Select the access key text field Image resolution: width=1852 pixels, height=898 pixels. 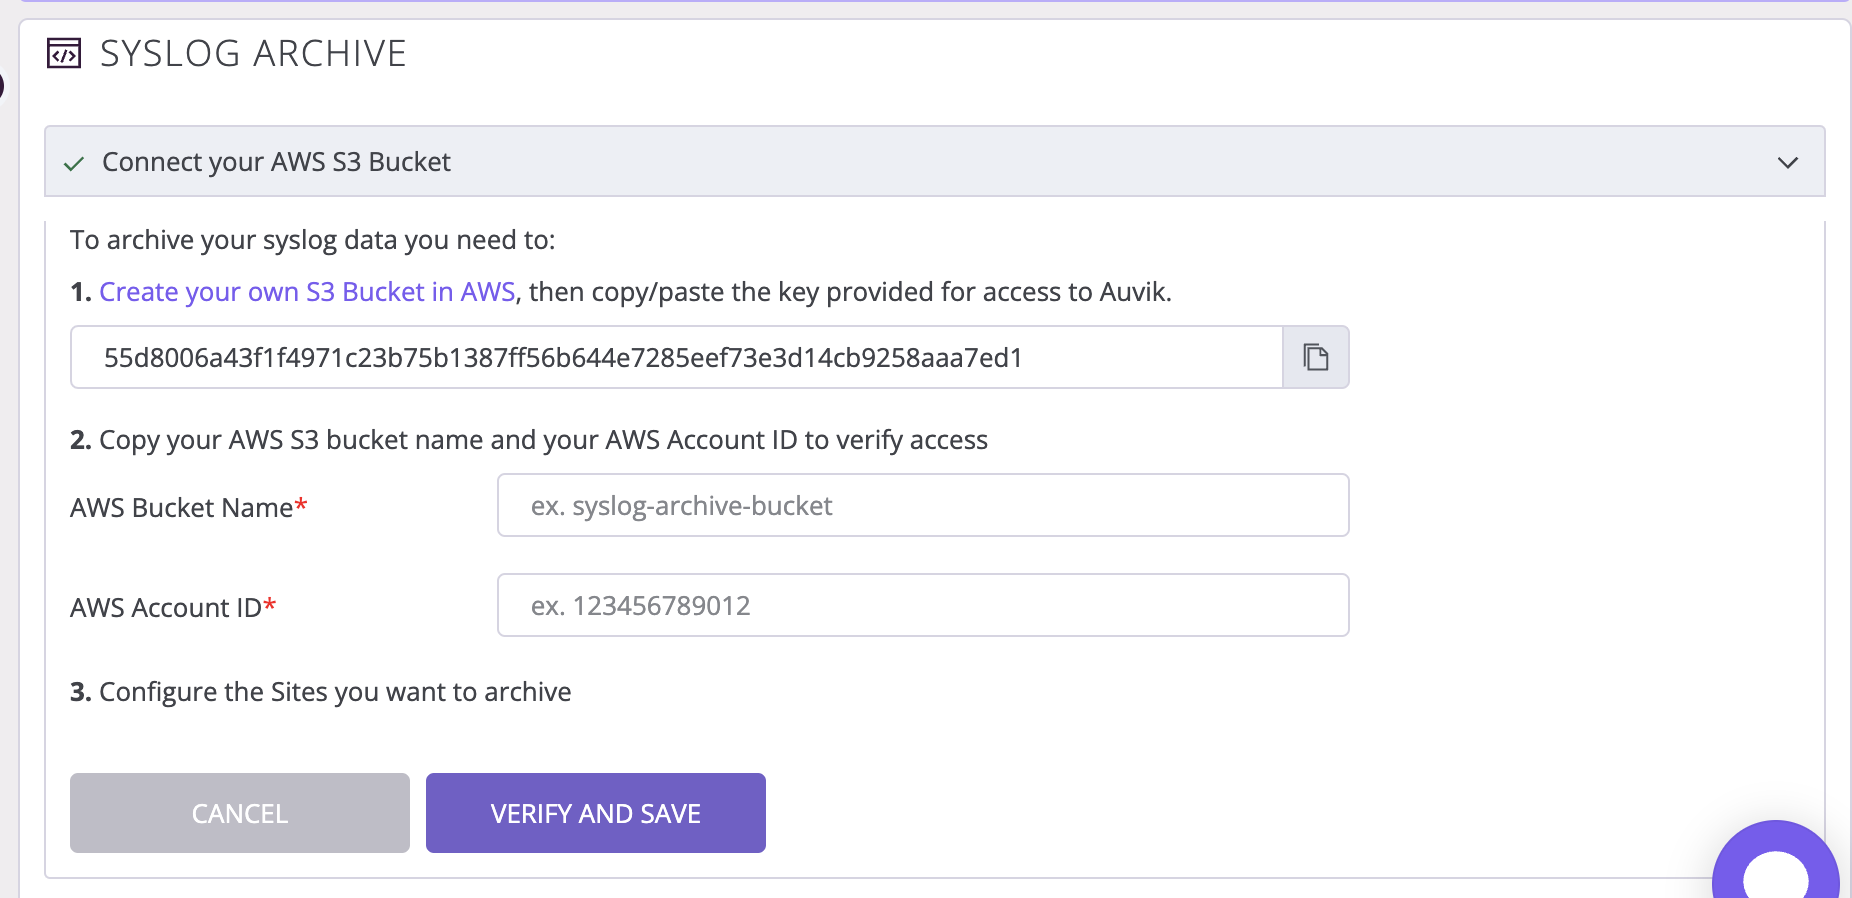[677, 357]
